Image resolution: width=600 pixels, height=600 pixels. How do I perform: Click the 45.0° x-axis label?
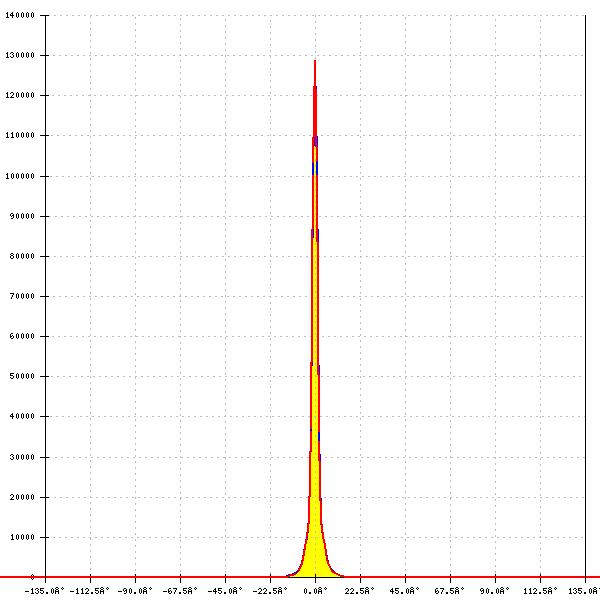point(404,591)
